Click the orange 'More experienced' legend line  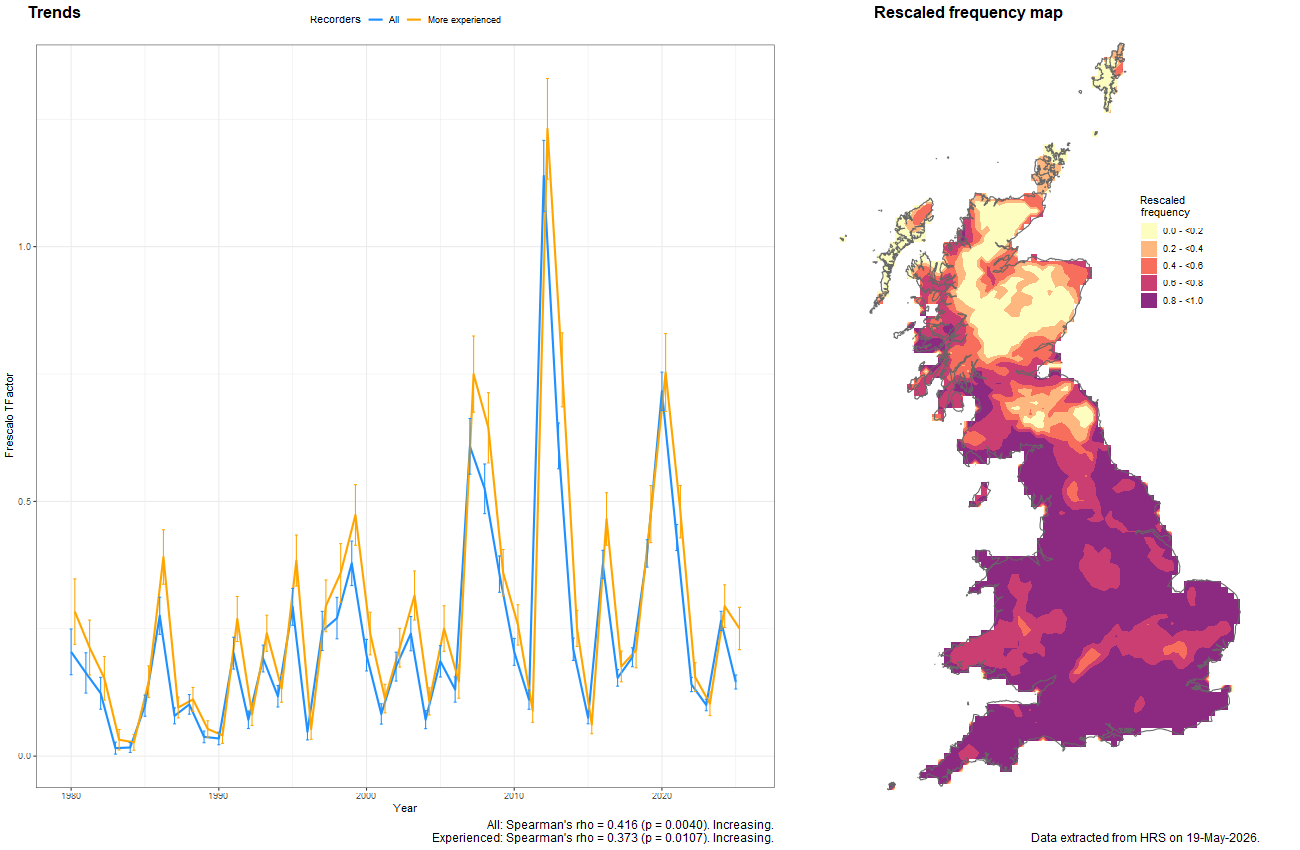click(416, 20)
